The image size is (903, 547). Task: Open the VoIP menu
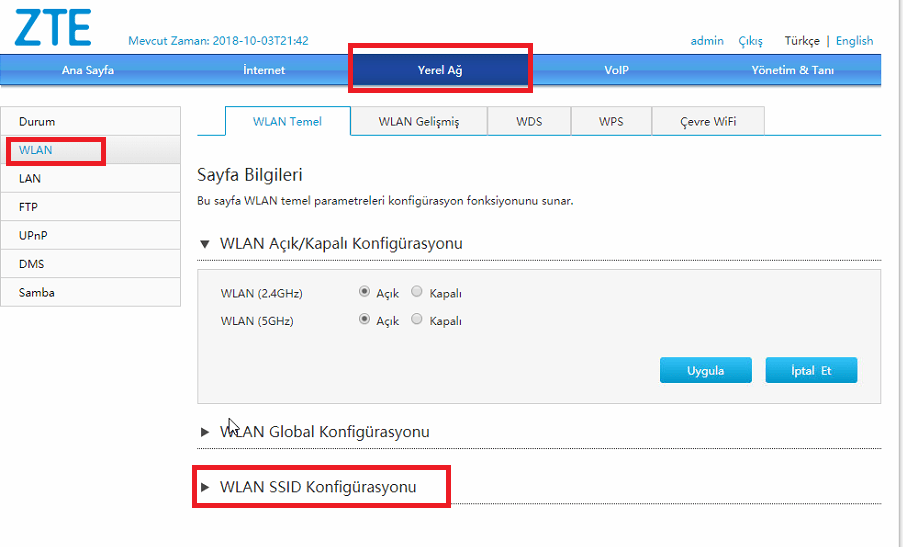[x=616, y=70]
